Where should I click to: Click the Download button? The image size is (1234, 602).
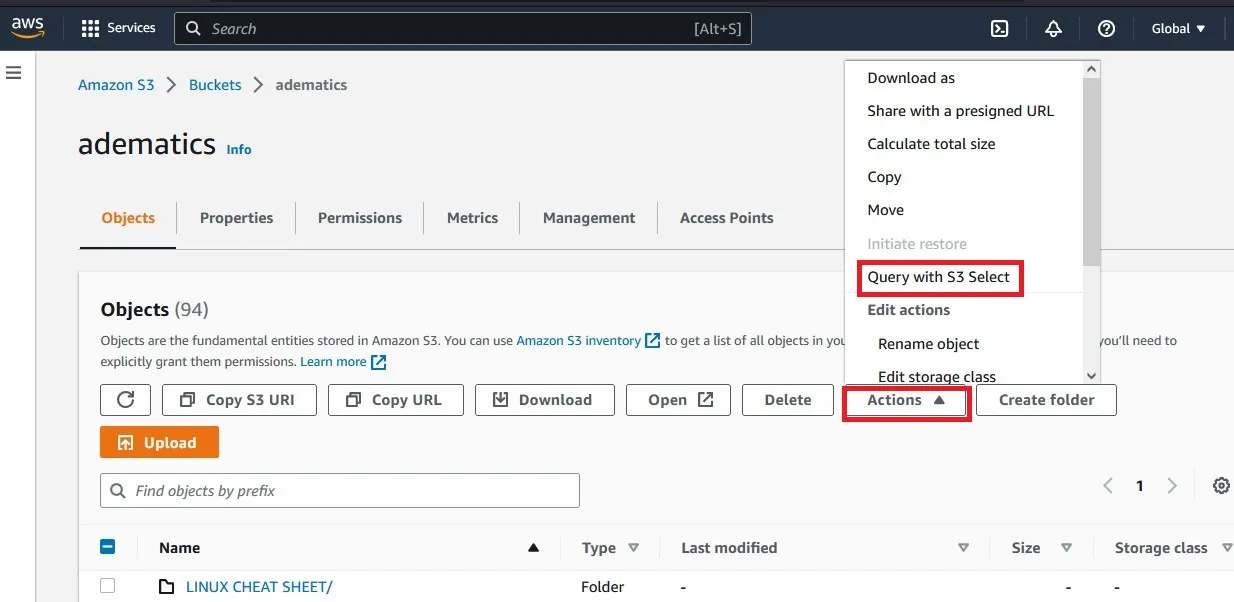tap(545, 400)
